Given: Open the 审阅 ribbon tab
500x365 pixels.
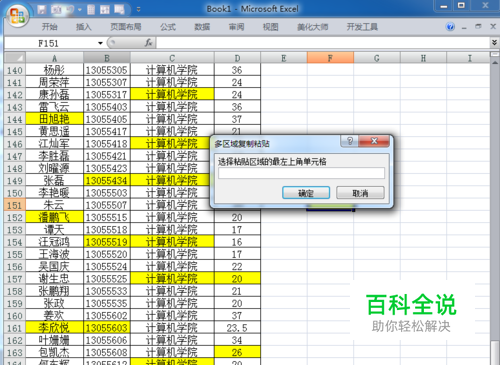Looking at the screenshot, I should 236,27.
